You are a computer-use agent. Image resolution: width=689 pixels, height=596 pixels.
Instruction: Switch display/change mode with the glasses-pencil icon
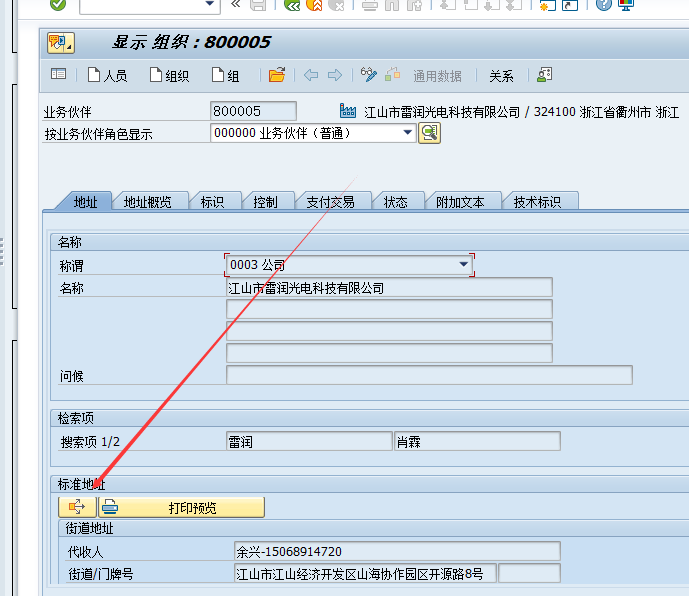(x=369, y=75)
